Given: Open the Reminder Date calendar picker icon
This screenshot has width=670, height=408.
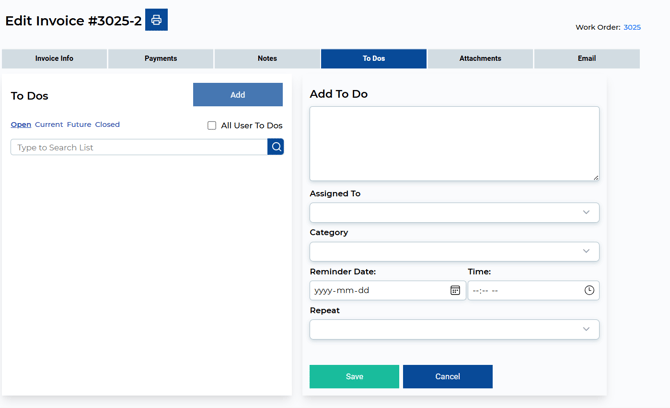Looking at the screenshot, I should pyautogui.click(x=455, y=290).
